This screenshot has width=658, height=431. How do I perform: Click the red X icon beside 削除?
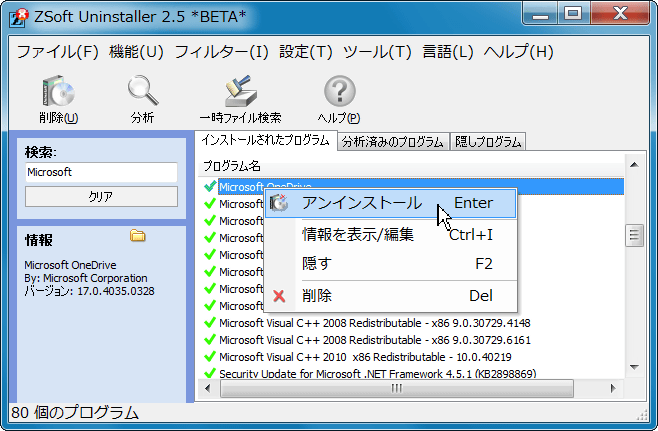click(279, 296)
